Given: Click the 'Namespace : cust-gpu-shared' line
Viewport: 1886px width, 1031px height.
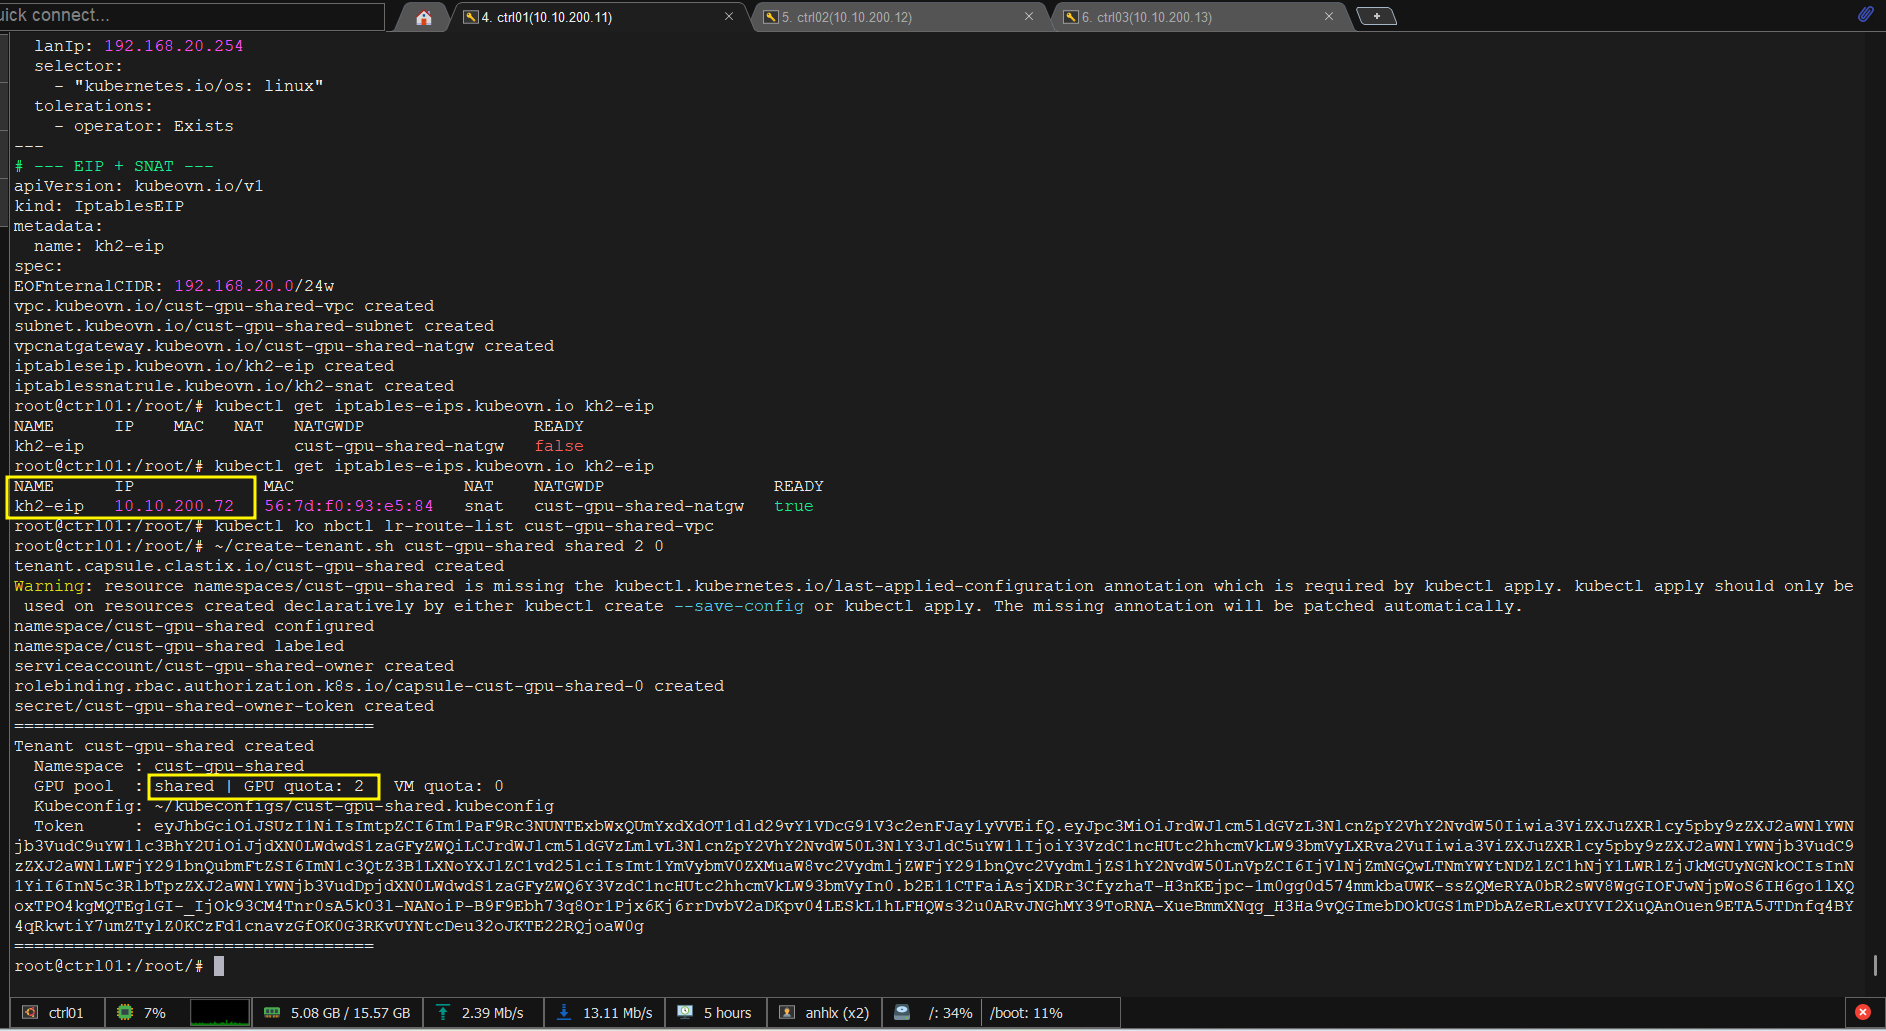Looking at the screenshot, I should tap(169, 766).
